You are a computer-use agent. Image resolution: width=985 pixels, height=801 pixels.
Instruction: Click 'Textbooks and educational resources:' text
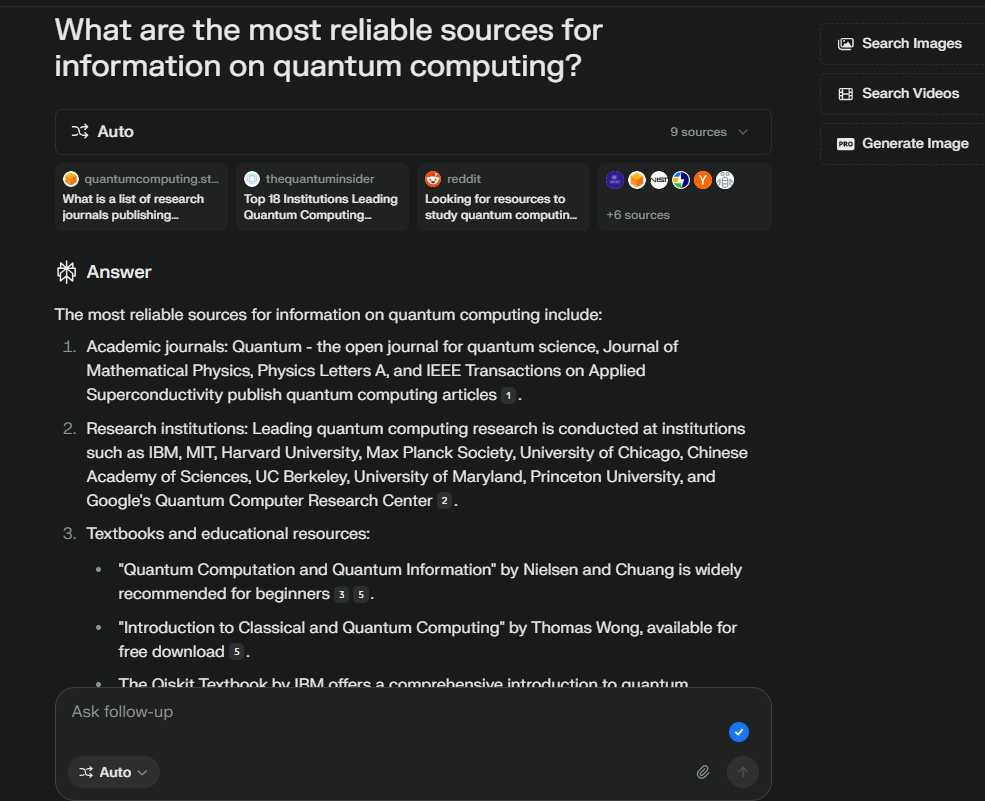(x=228, y=534)
